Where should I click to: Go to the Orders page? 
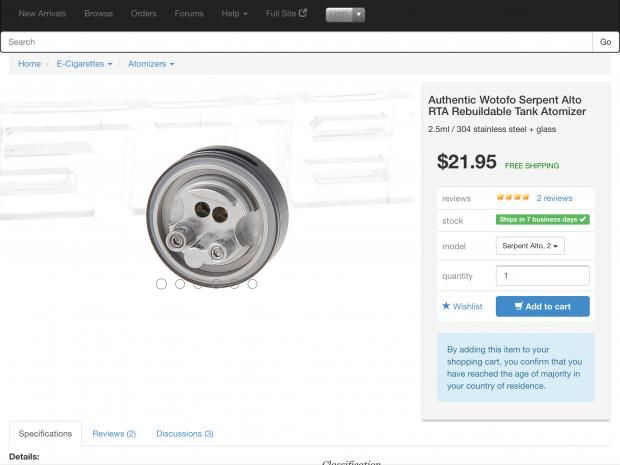[x=144, y=13]
